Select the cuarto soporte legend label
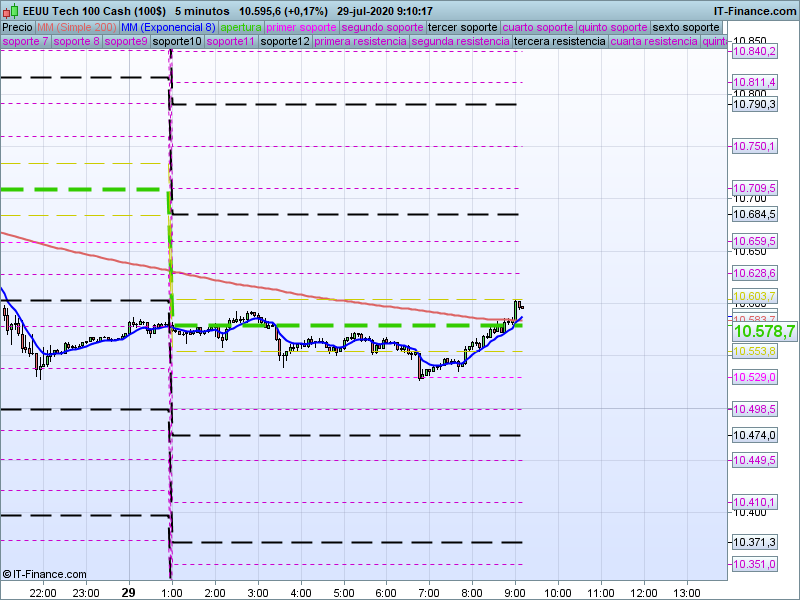This screenshot has height=600, width=800. click(537, 27)
